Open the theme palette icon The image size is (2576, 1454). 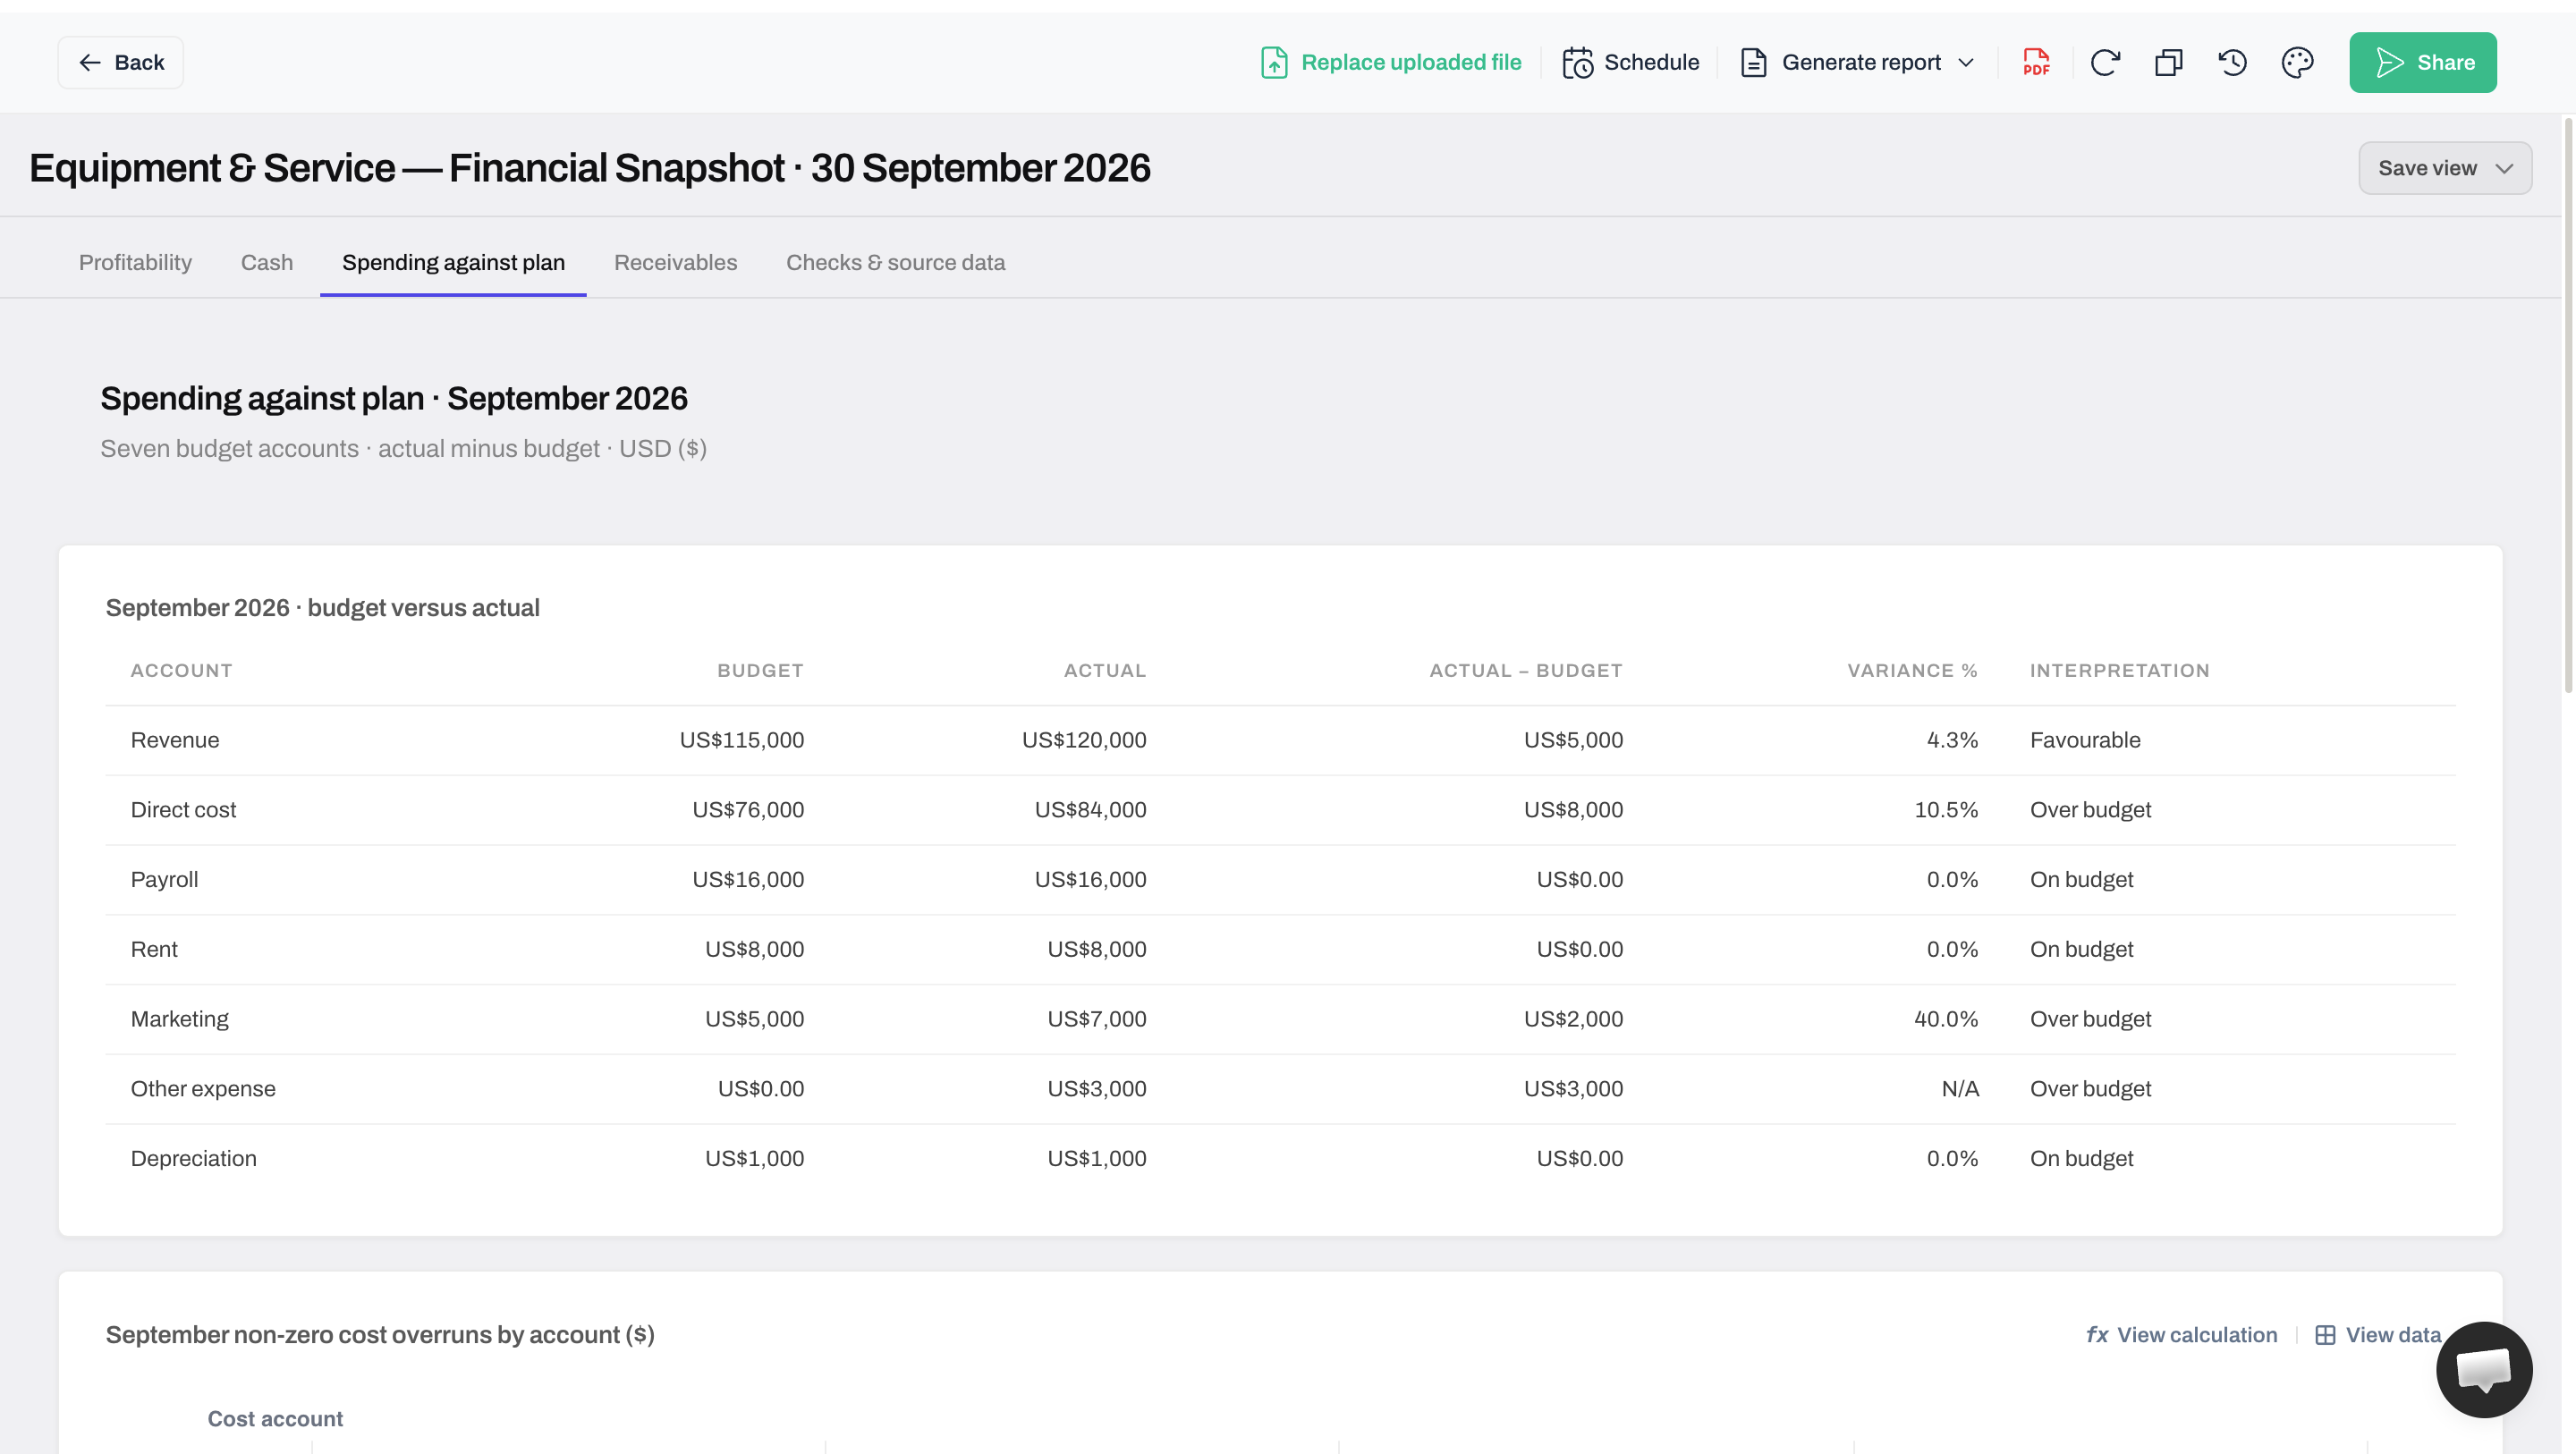click(x=2297, y=62)
